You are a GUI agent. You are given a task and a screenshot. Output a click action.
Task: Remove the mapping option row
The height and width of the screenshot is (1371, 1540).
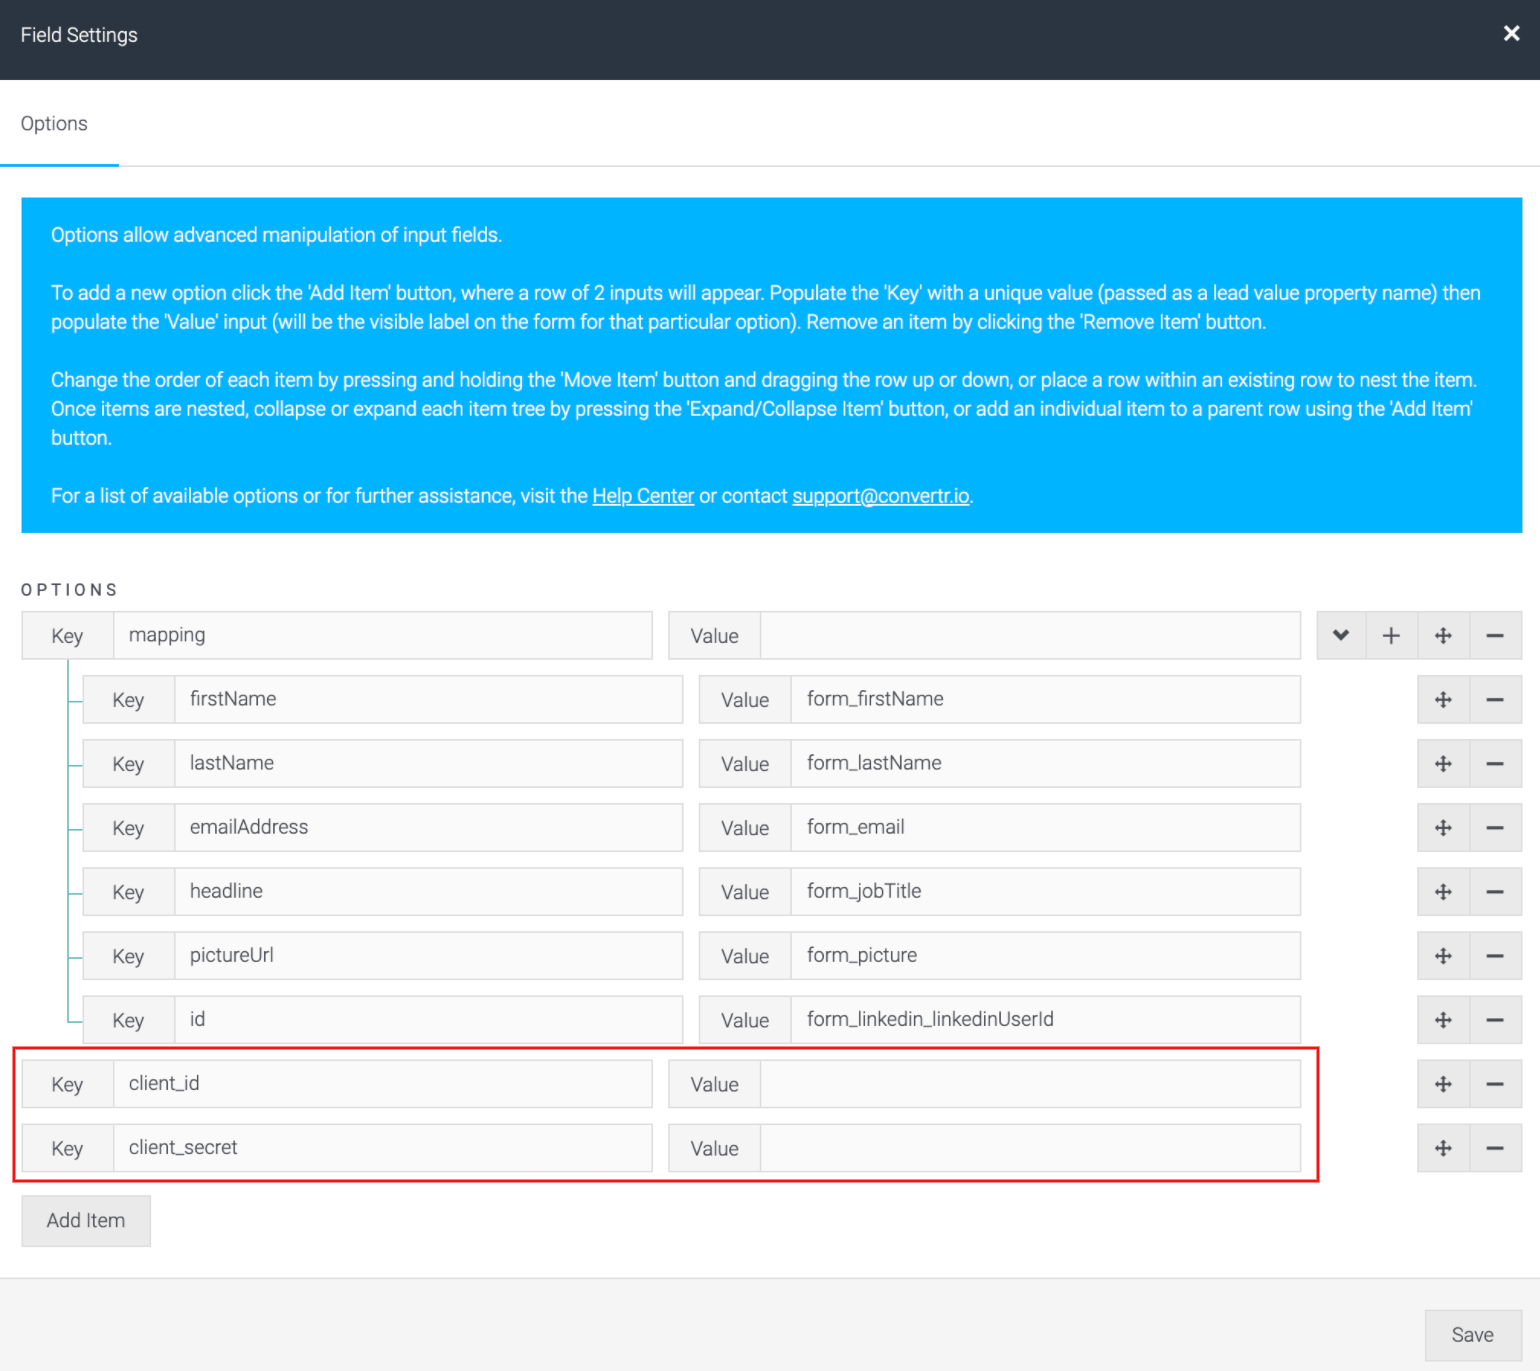pos(1495,635)
